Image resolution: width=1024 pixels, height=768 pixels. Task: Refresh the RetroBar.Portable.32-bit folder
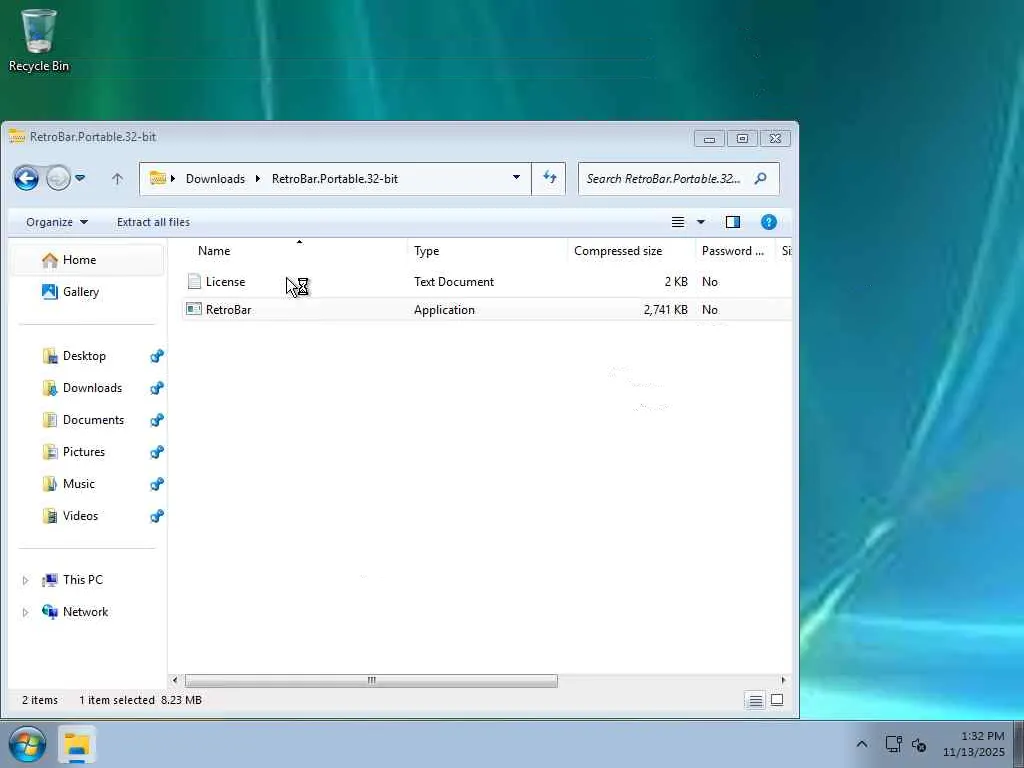coord(549,178)
